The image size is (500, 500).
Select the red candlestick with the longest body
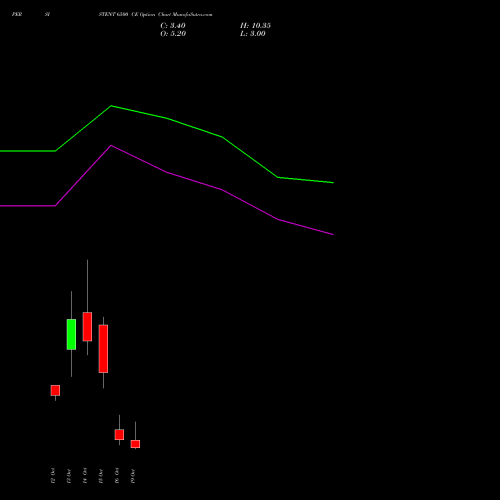coord(103,349)
